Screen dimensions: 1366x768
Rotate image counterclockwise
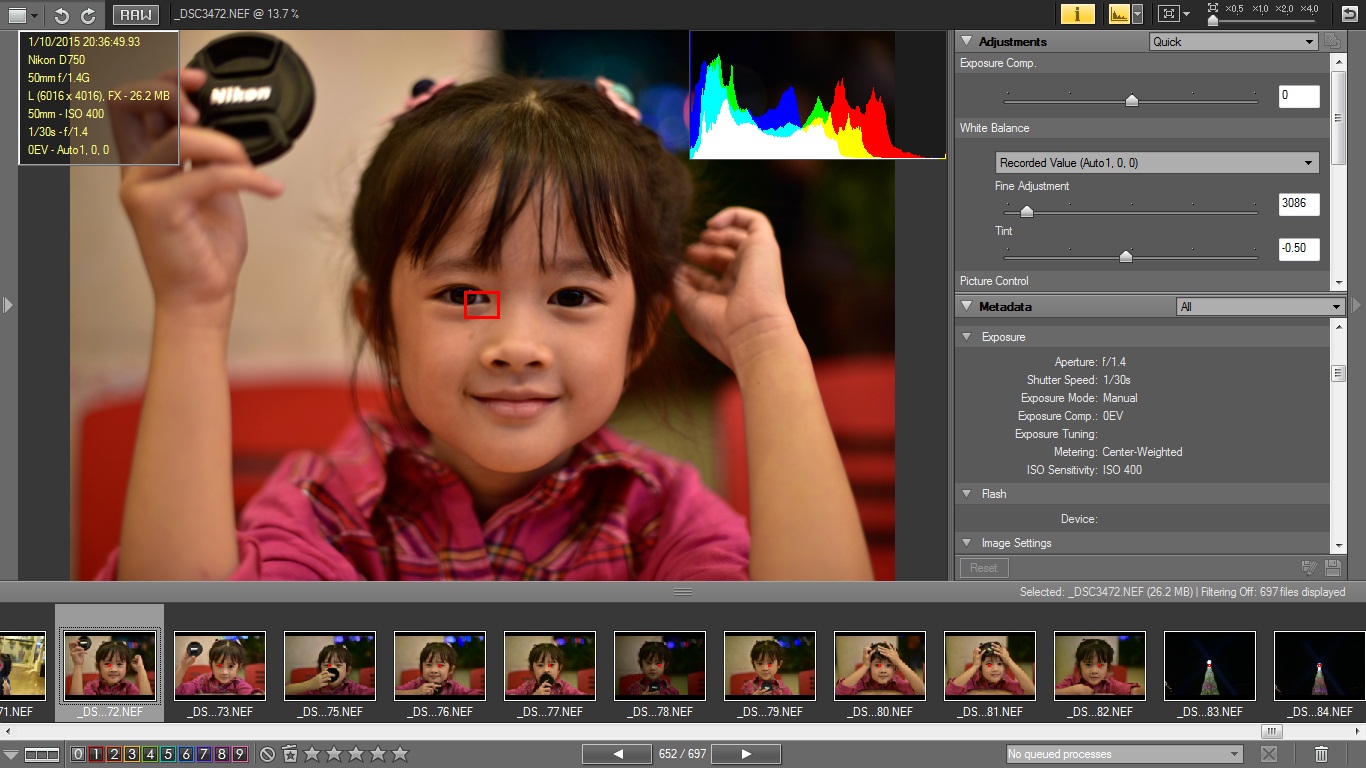pyautogui.click(x=62, y=15)
